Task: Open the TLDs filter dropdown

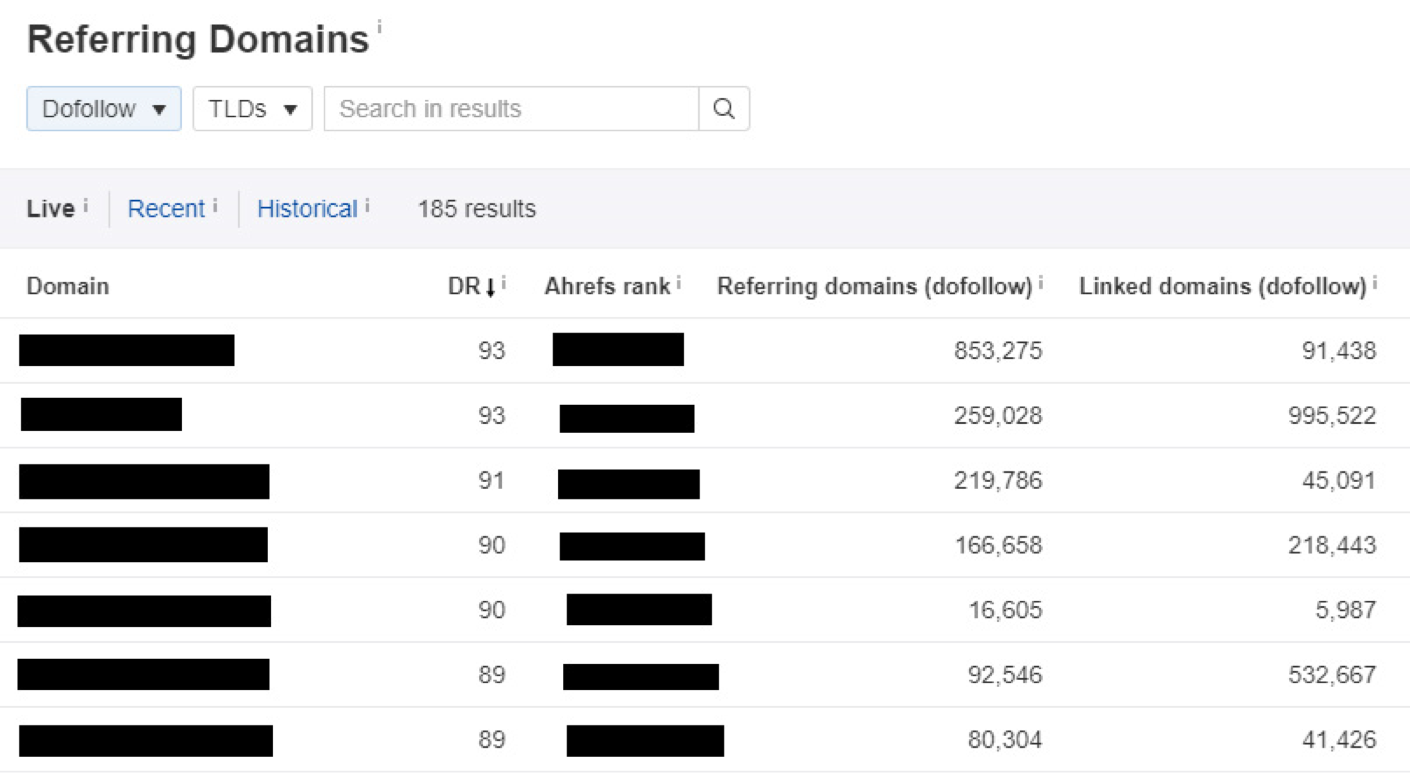Action: (x=253, y=109)
